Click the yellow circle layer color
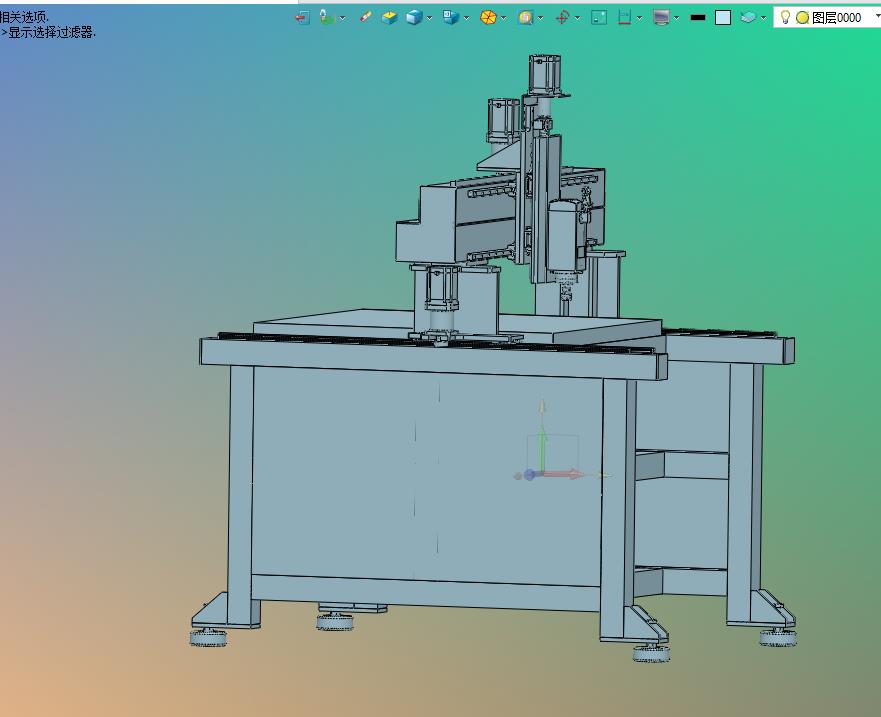This screenshot has height=717, width=881. (x=802, y=18)
